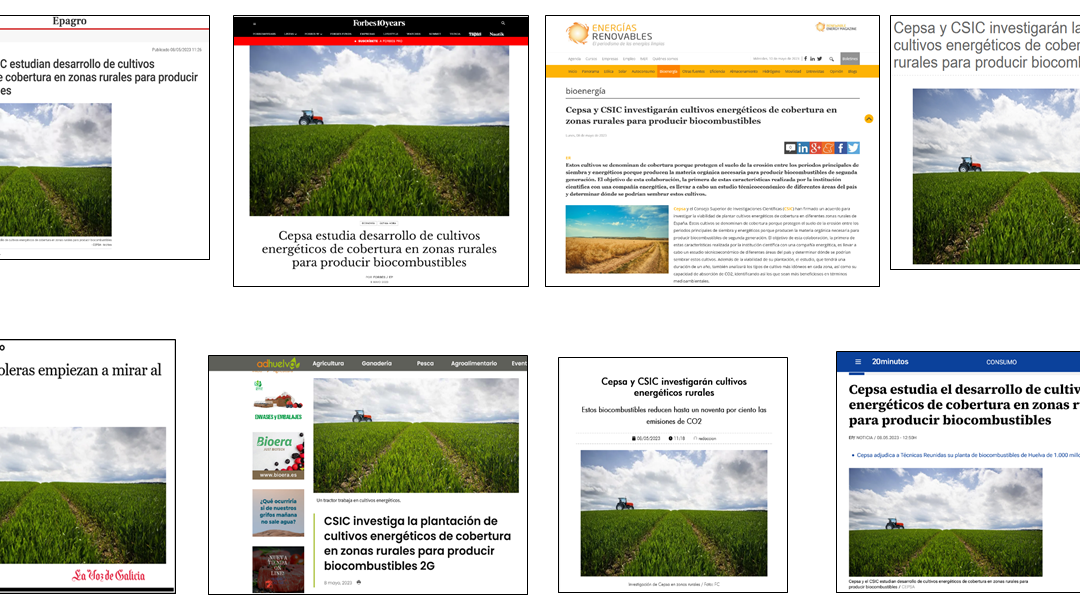Viewport: 1080px width, 610px height.
Task: Click the red Suscríbete a Forbes Pro banner
Action: [x=381, y=41]
